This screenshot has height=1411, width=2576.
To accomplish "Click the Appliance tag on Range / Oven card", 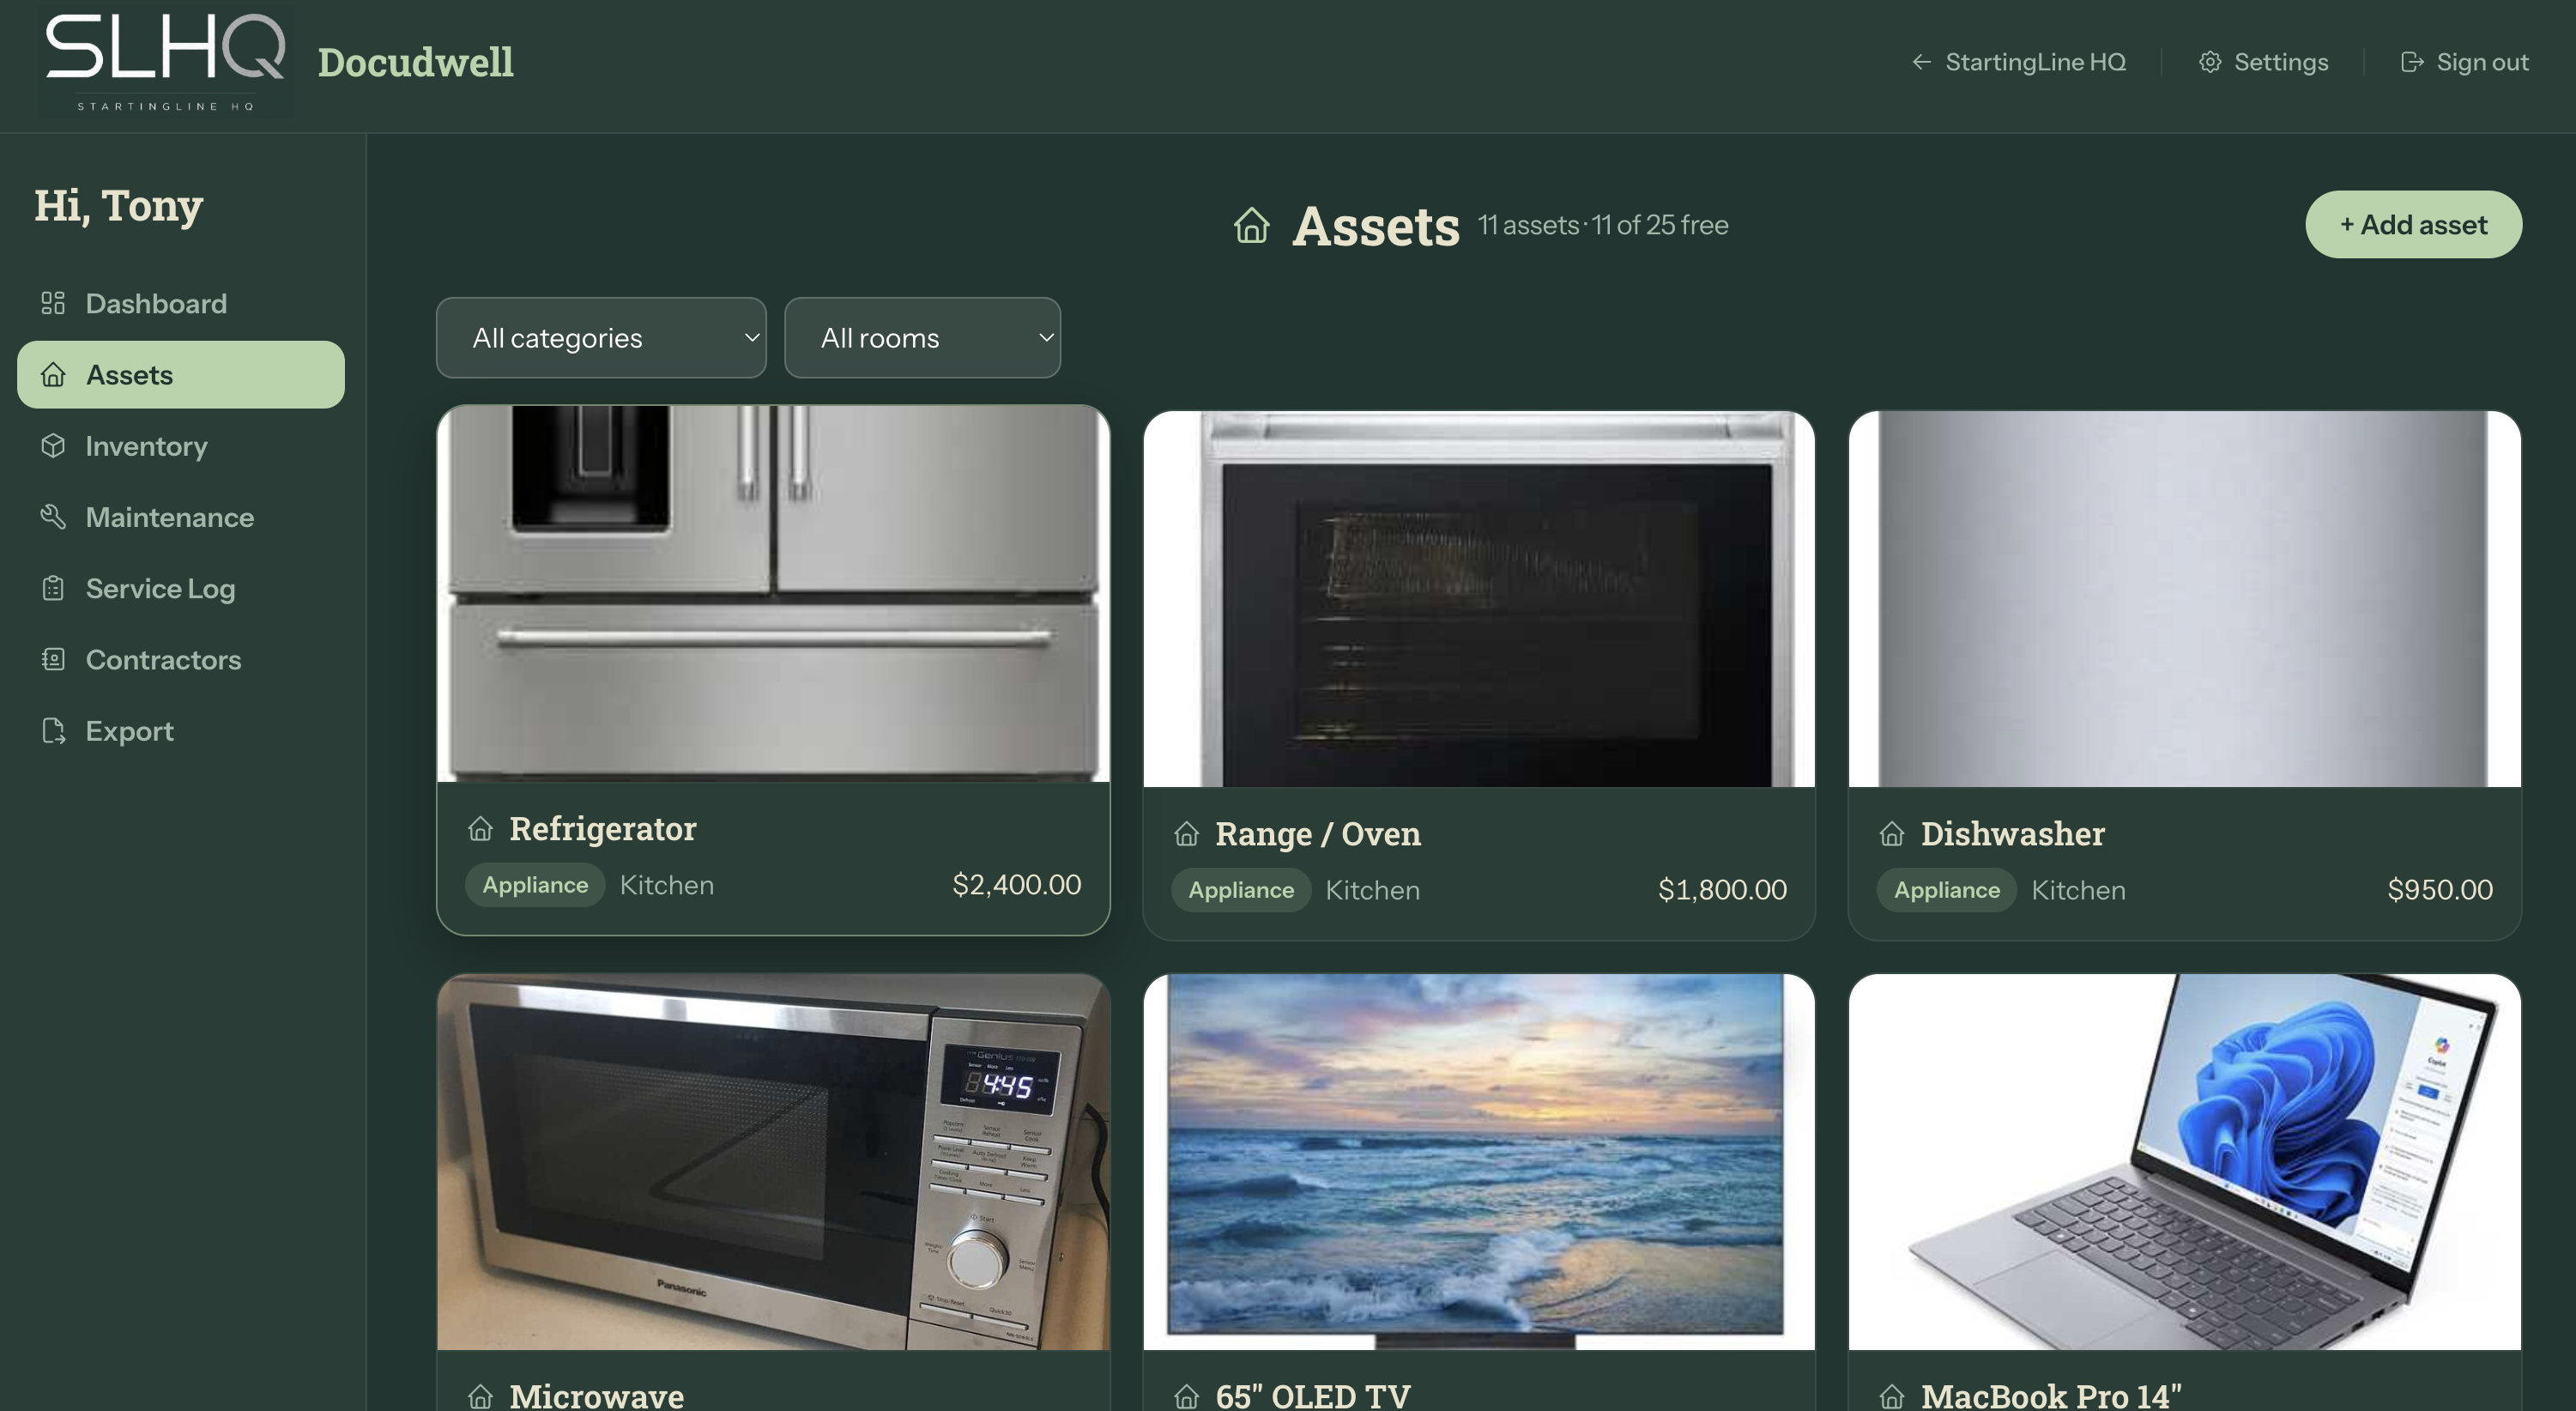I will (x=1241, y=890).
